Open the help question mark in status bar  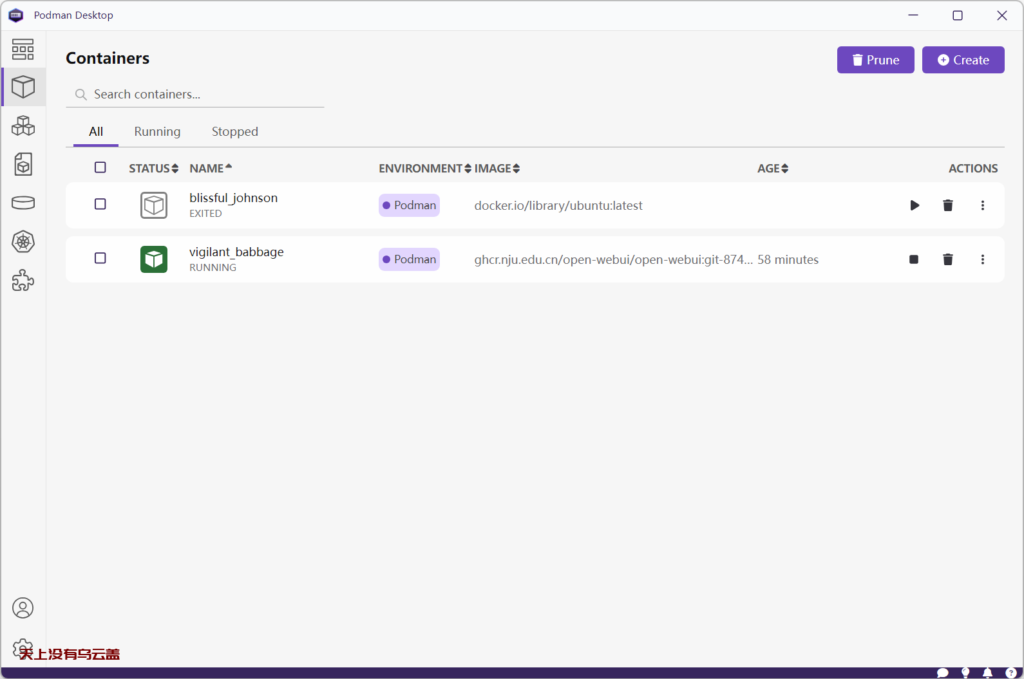pyautogui.click(x=1010, y=672)
